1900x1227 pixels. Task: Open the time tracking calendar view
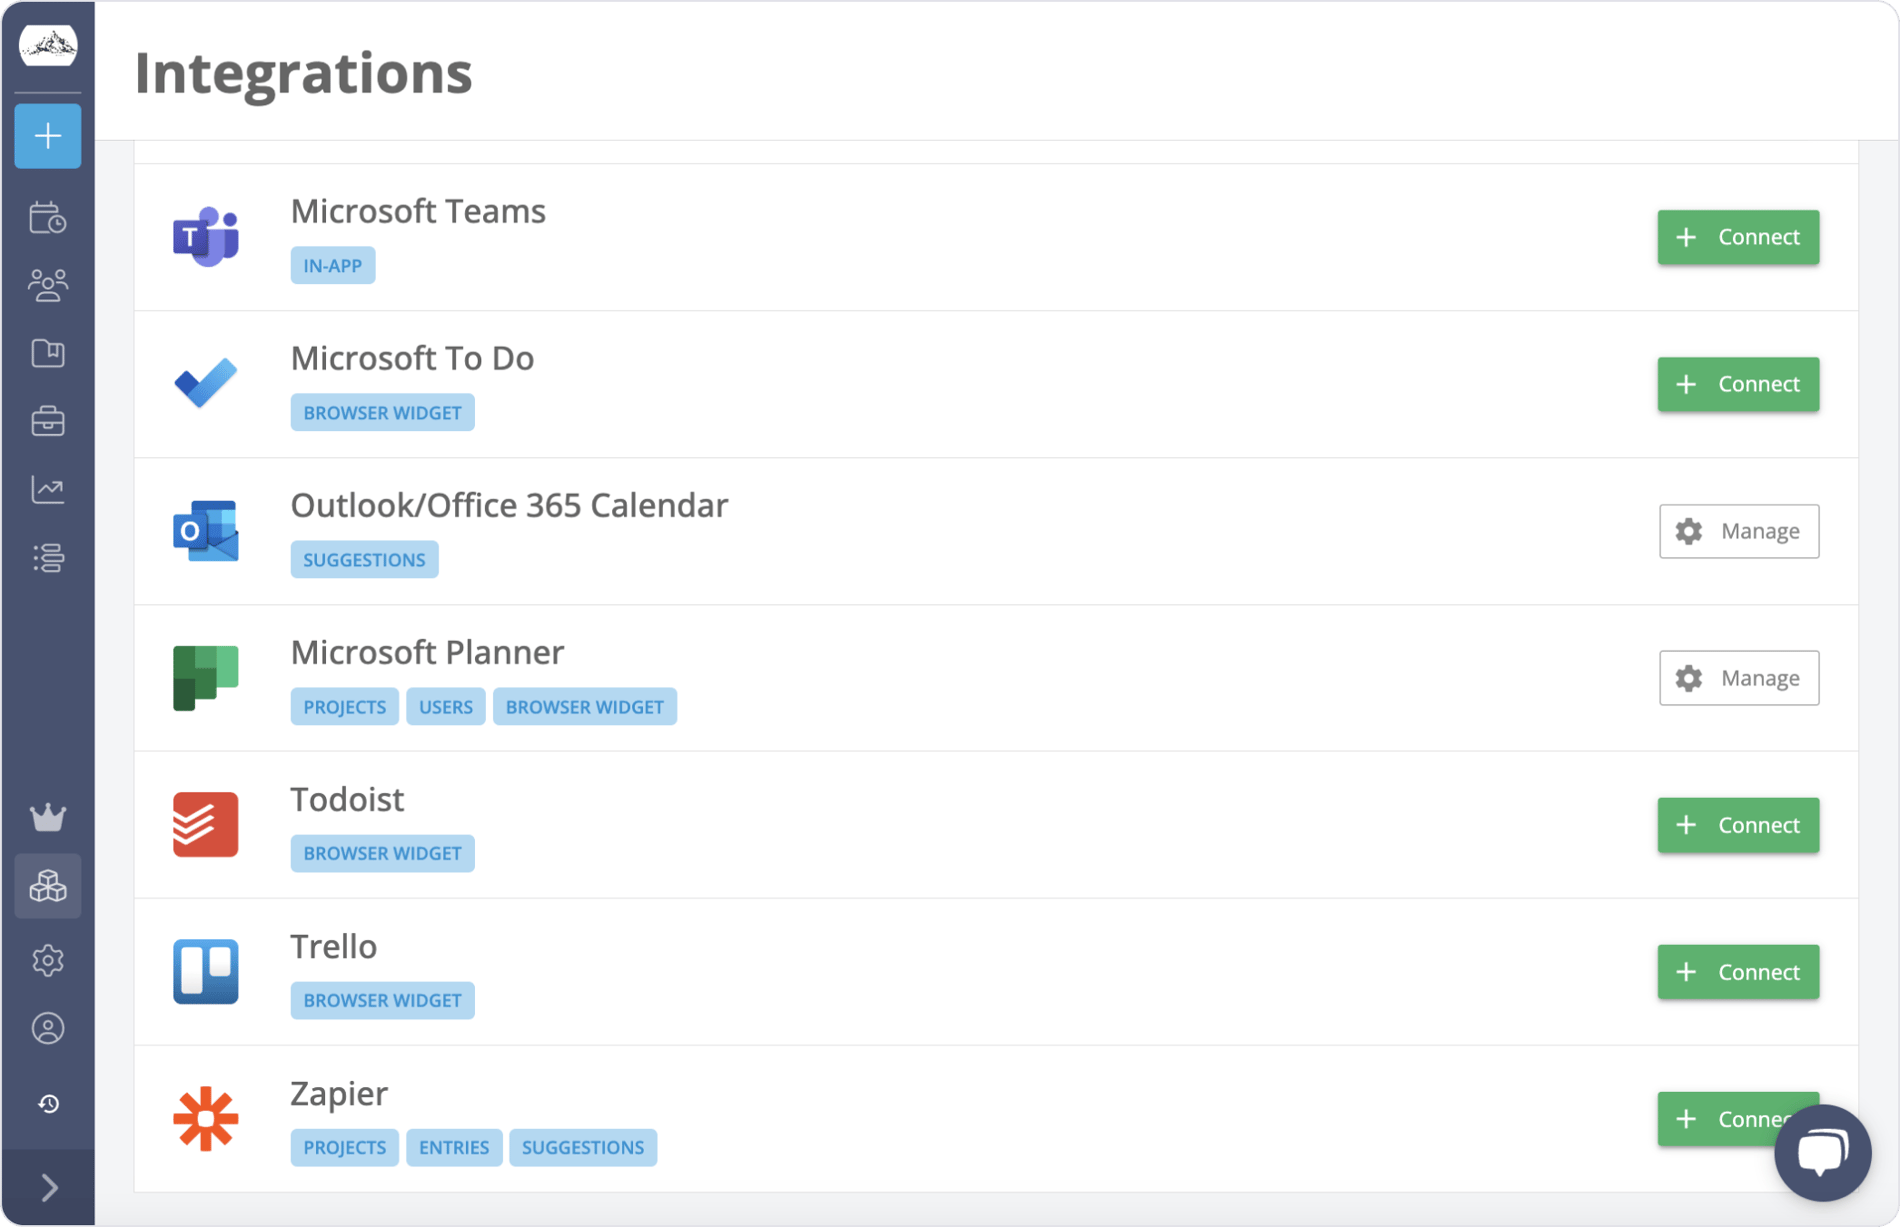(47, 219)
